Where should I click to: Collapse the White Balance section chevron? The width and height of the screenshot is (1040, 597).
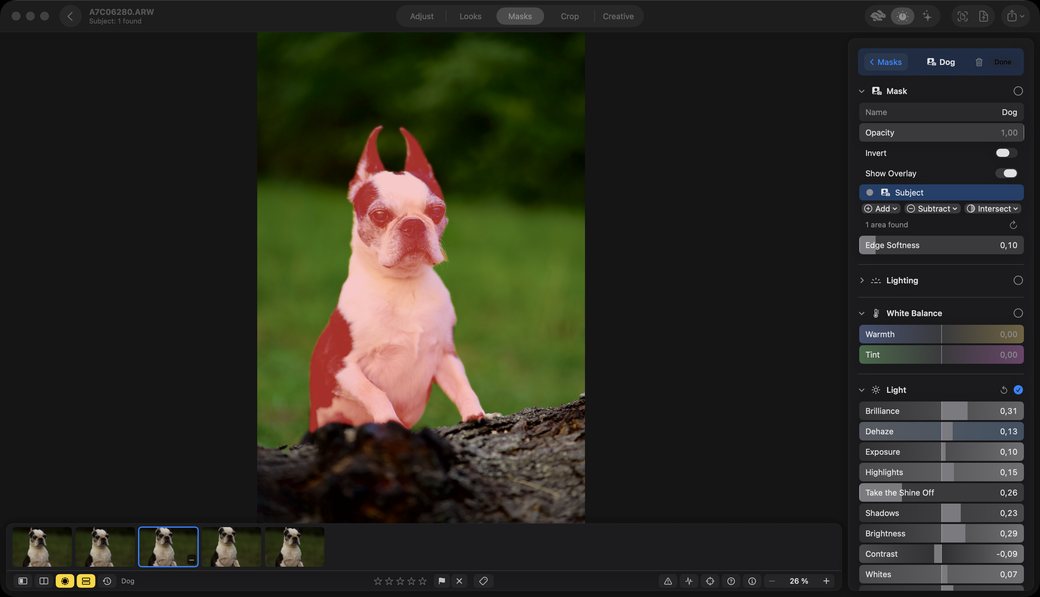[862, 313]
